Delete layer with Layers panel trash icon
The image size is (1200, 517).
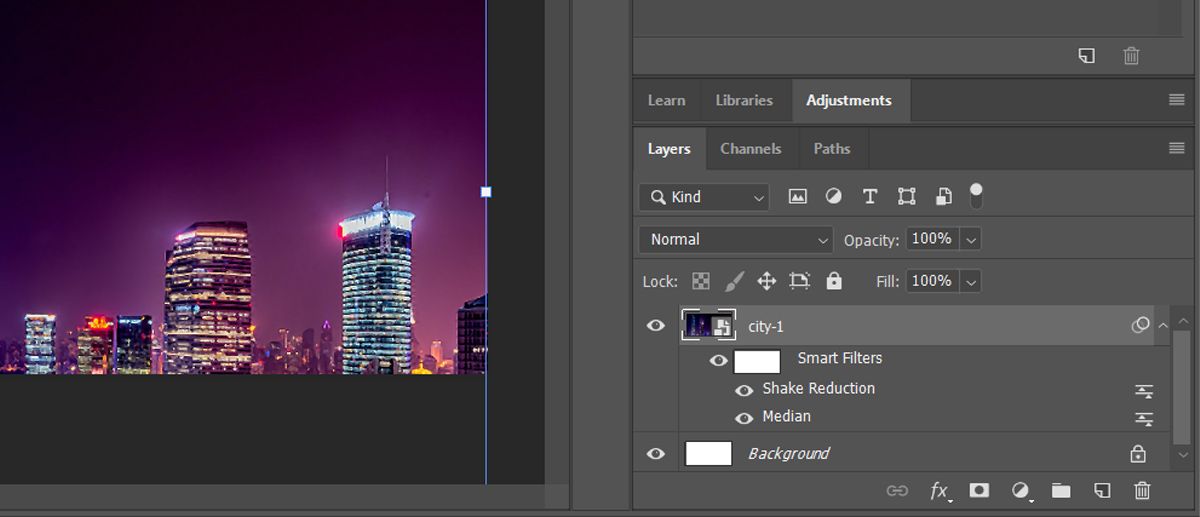click(1142, 490)
